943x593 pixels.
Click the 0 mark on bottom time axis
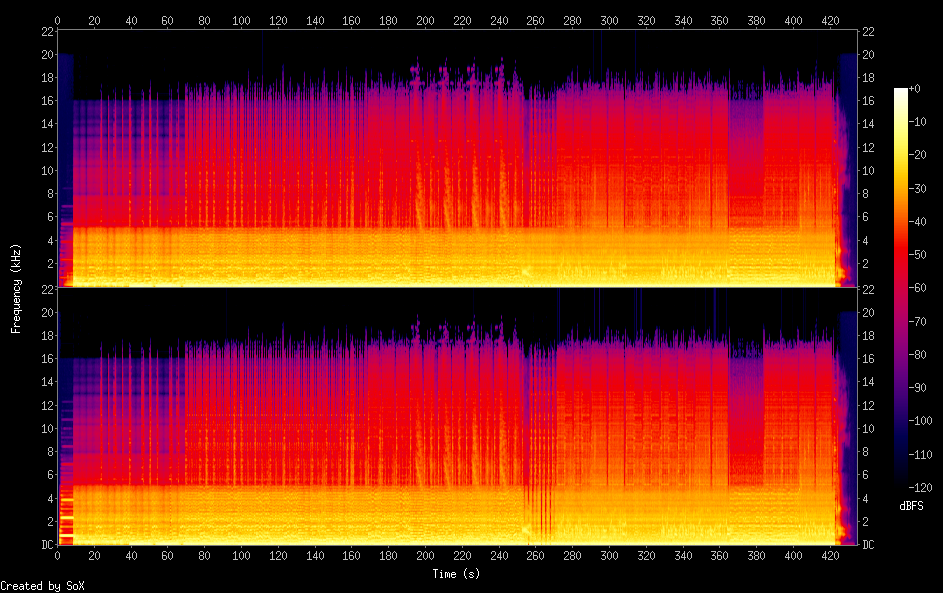point(58,555)
